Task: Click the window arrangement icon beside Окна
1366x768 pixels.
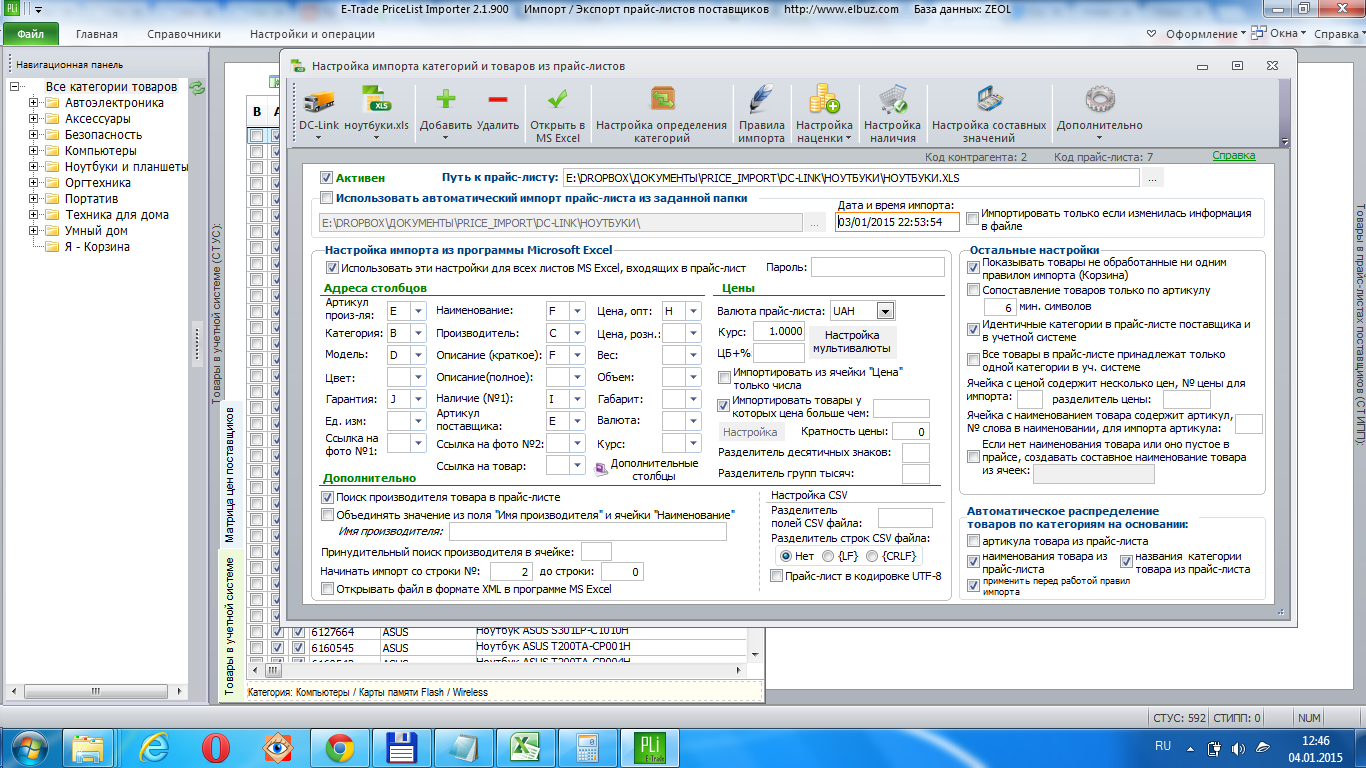Action: click(1260, 34)
